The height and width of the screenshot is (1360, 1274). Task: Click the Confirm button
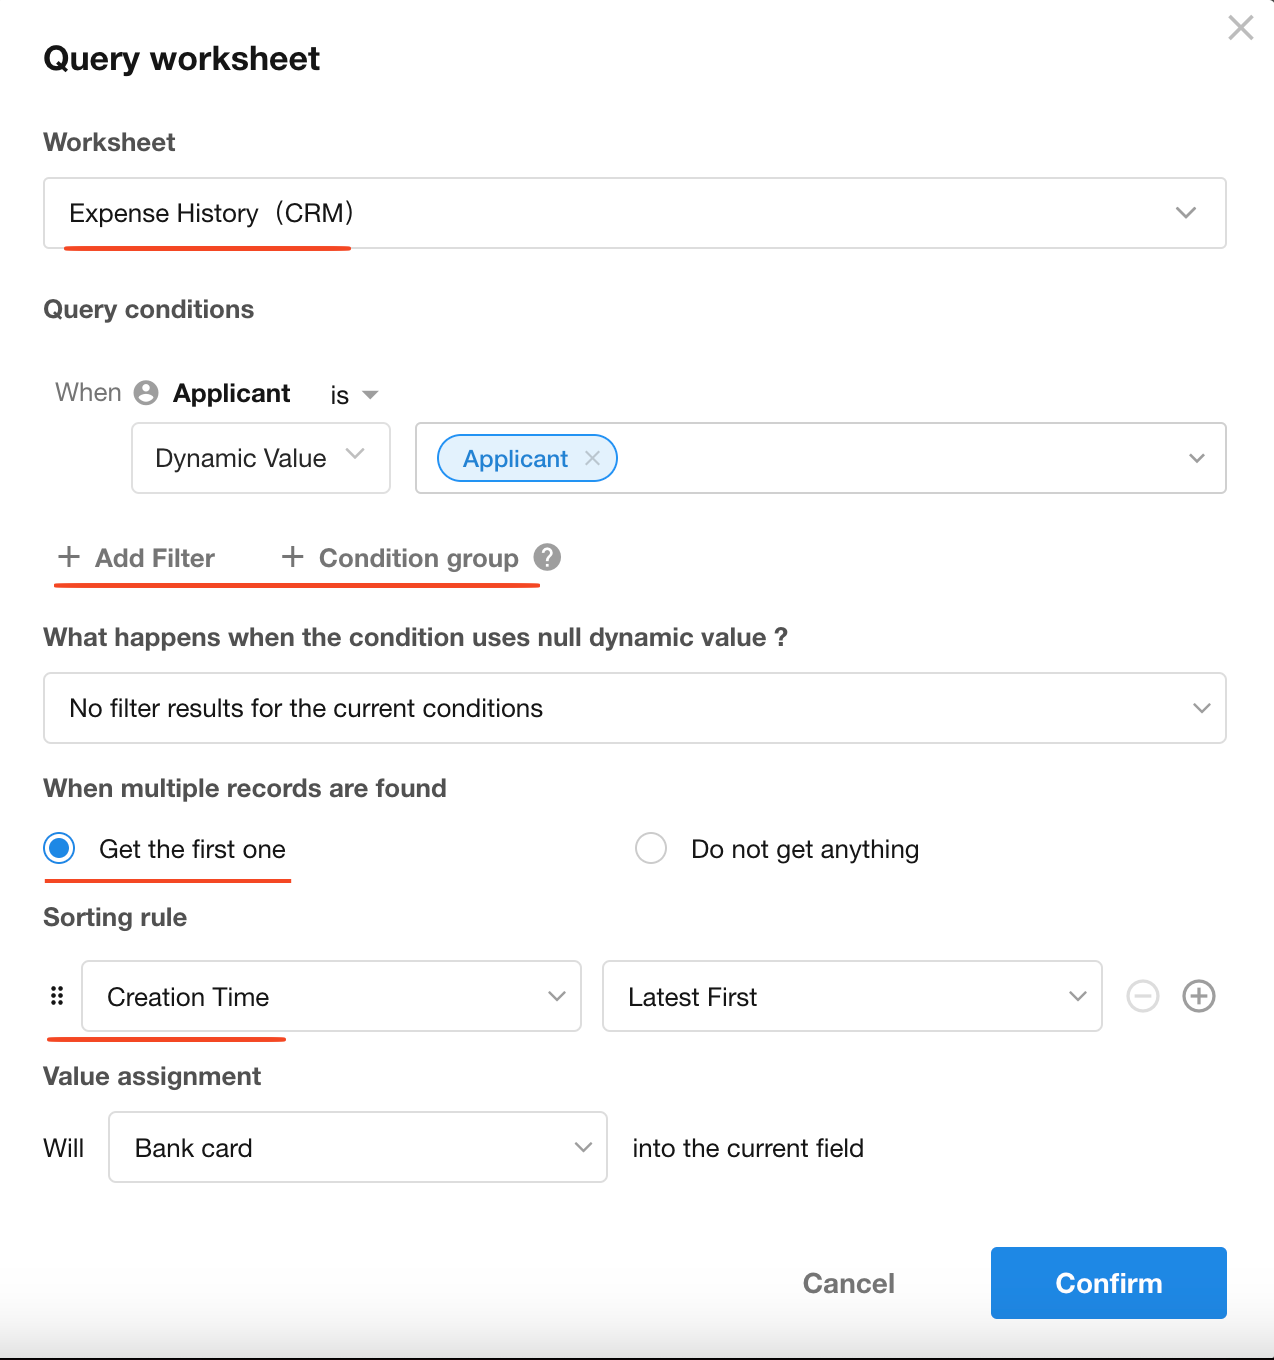pyautogui.click(x=1108, y=1283)
